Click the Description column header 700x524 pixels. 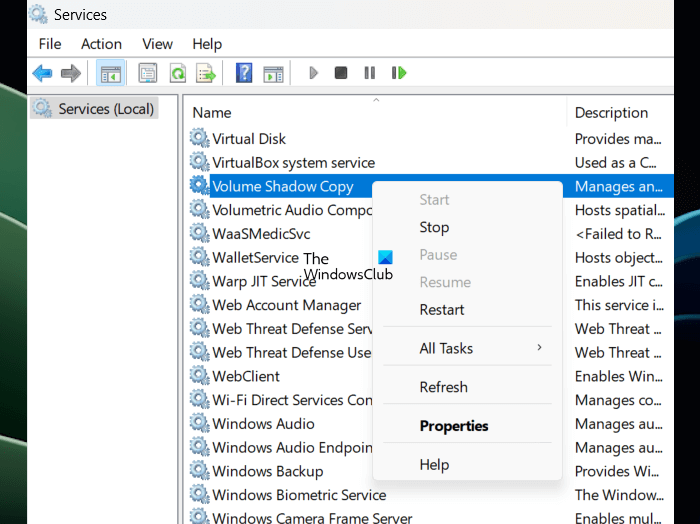[611, 113]
